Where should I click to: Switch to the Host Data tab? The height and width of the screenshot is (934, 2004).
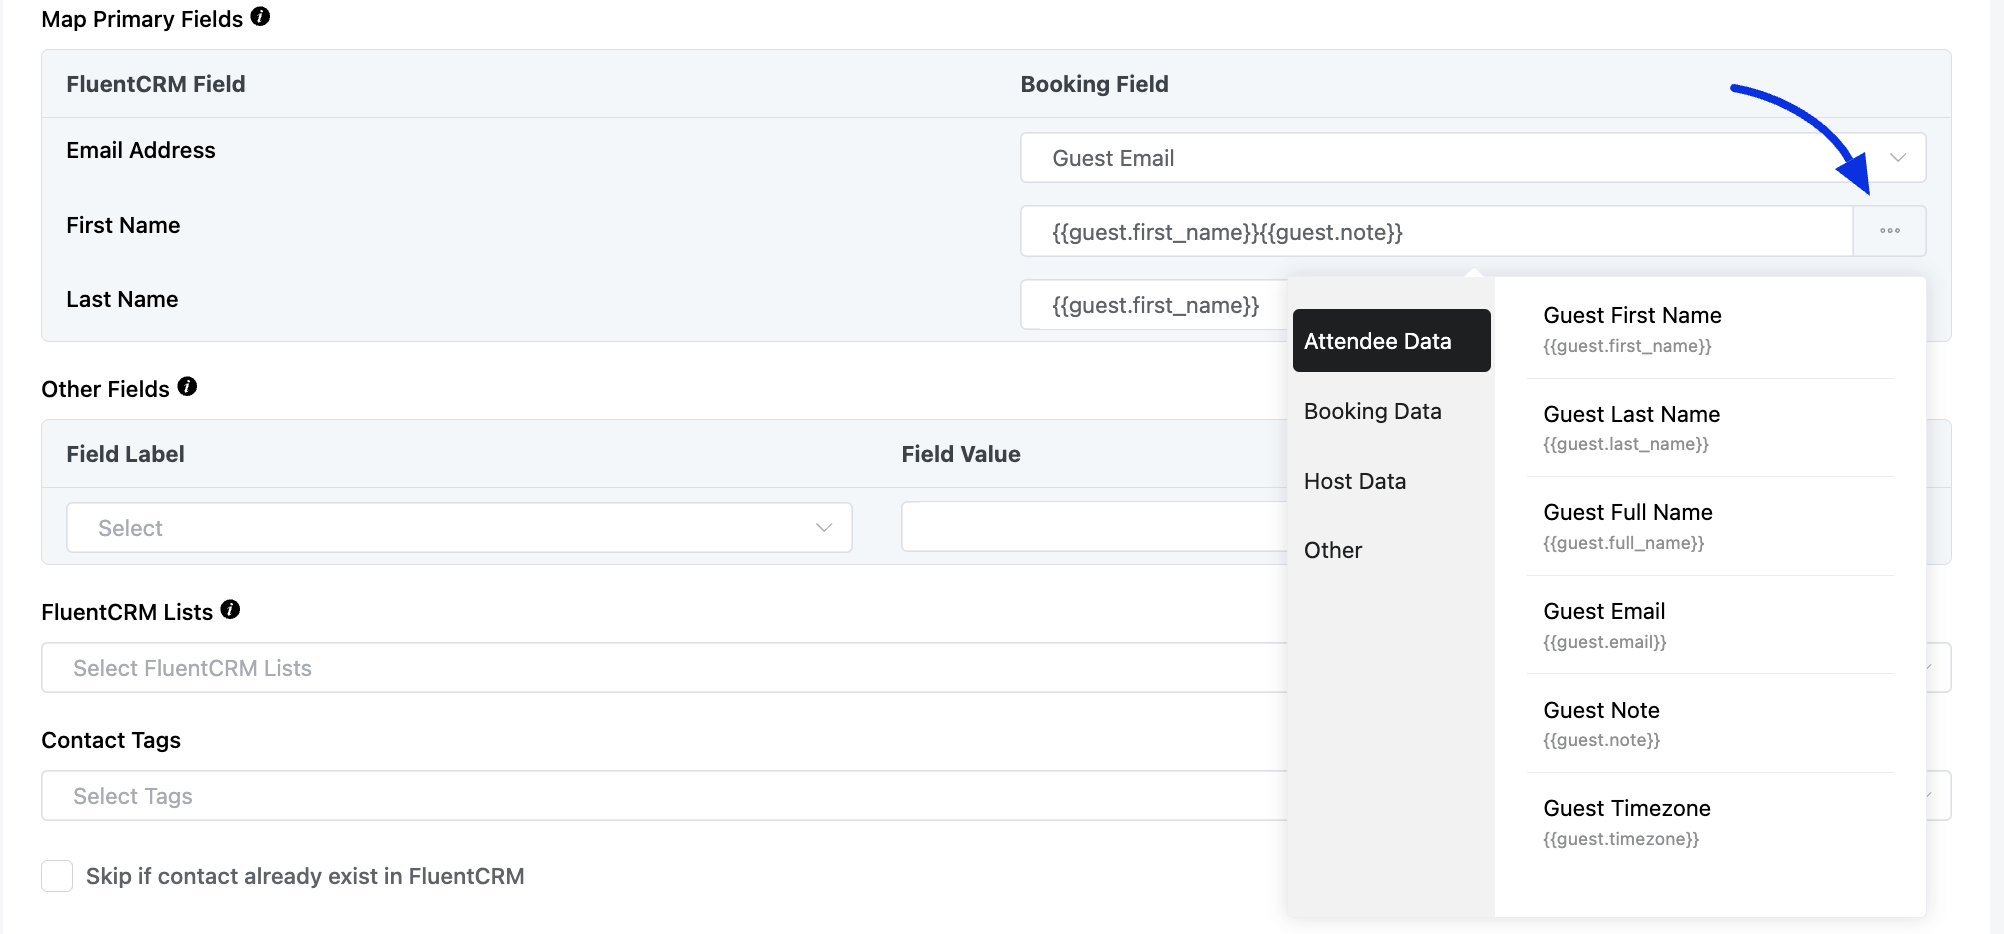(x=1355, y=481)
